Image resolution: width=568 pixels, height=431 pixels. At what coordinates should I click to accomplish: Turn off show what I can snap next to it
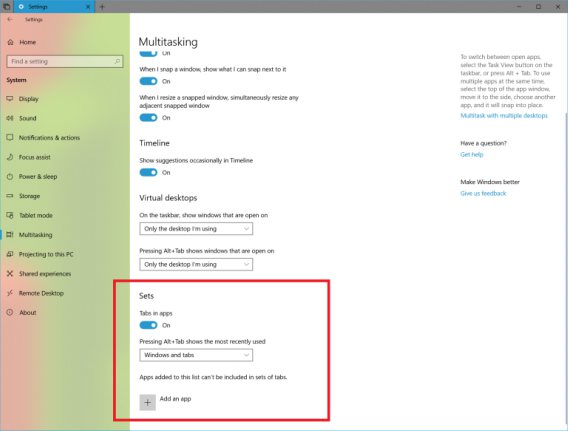click(148, 81)
